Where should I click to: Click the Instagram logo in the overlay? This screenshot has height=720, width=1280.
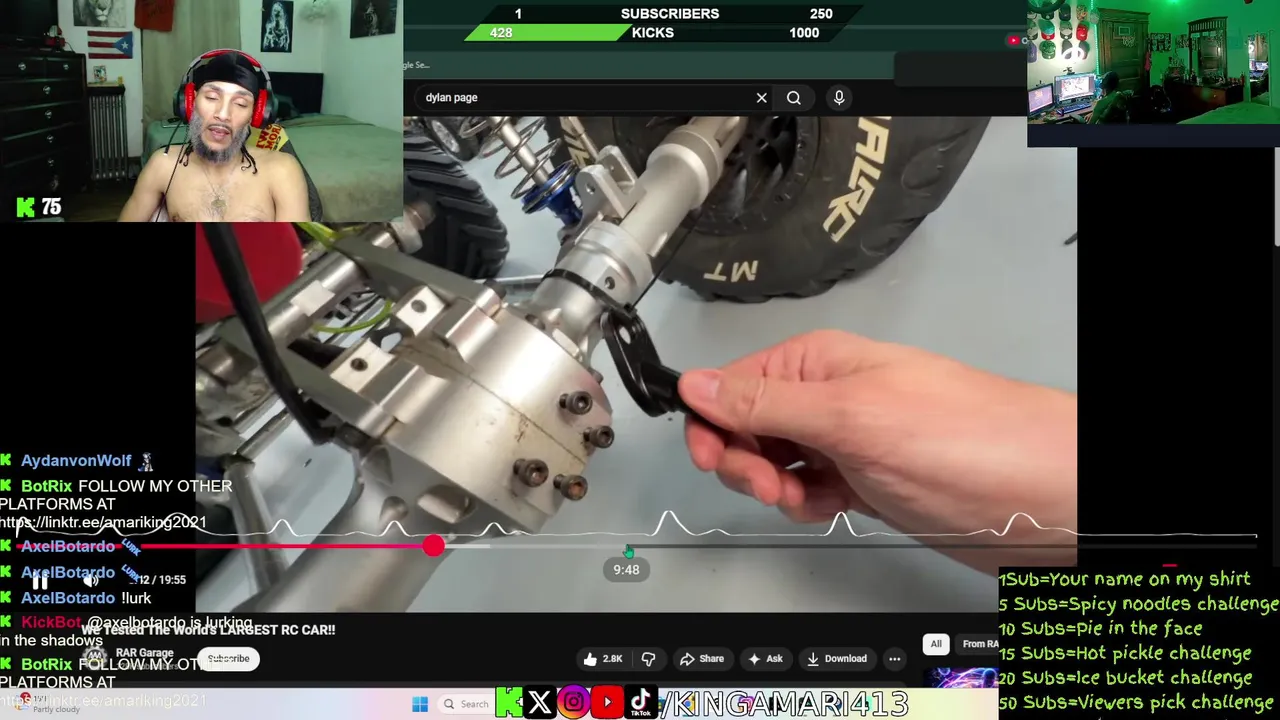click(573, 703)
